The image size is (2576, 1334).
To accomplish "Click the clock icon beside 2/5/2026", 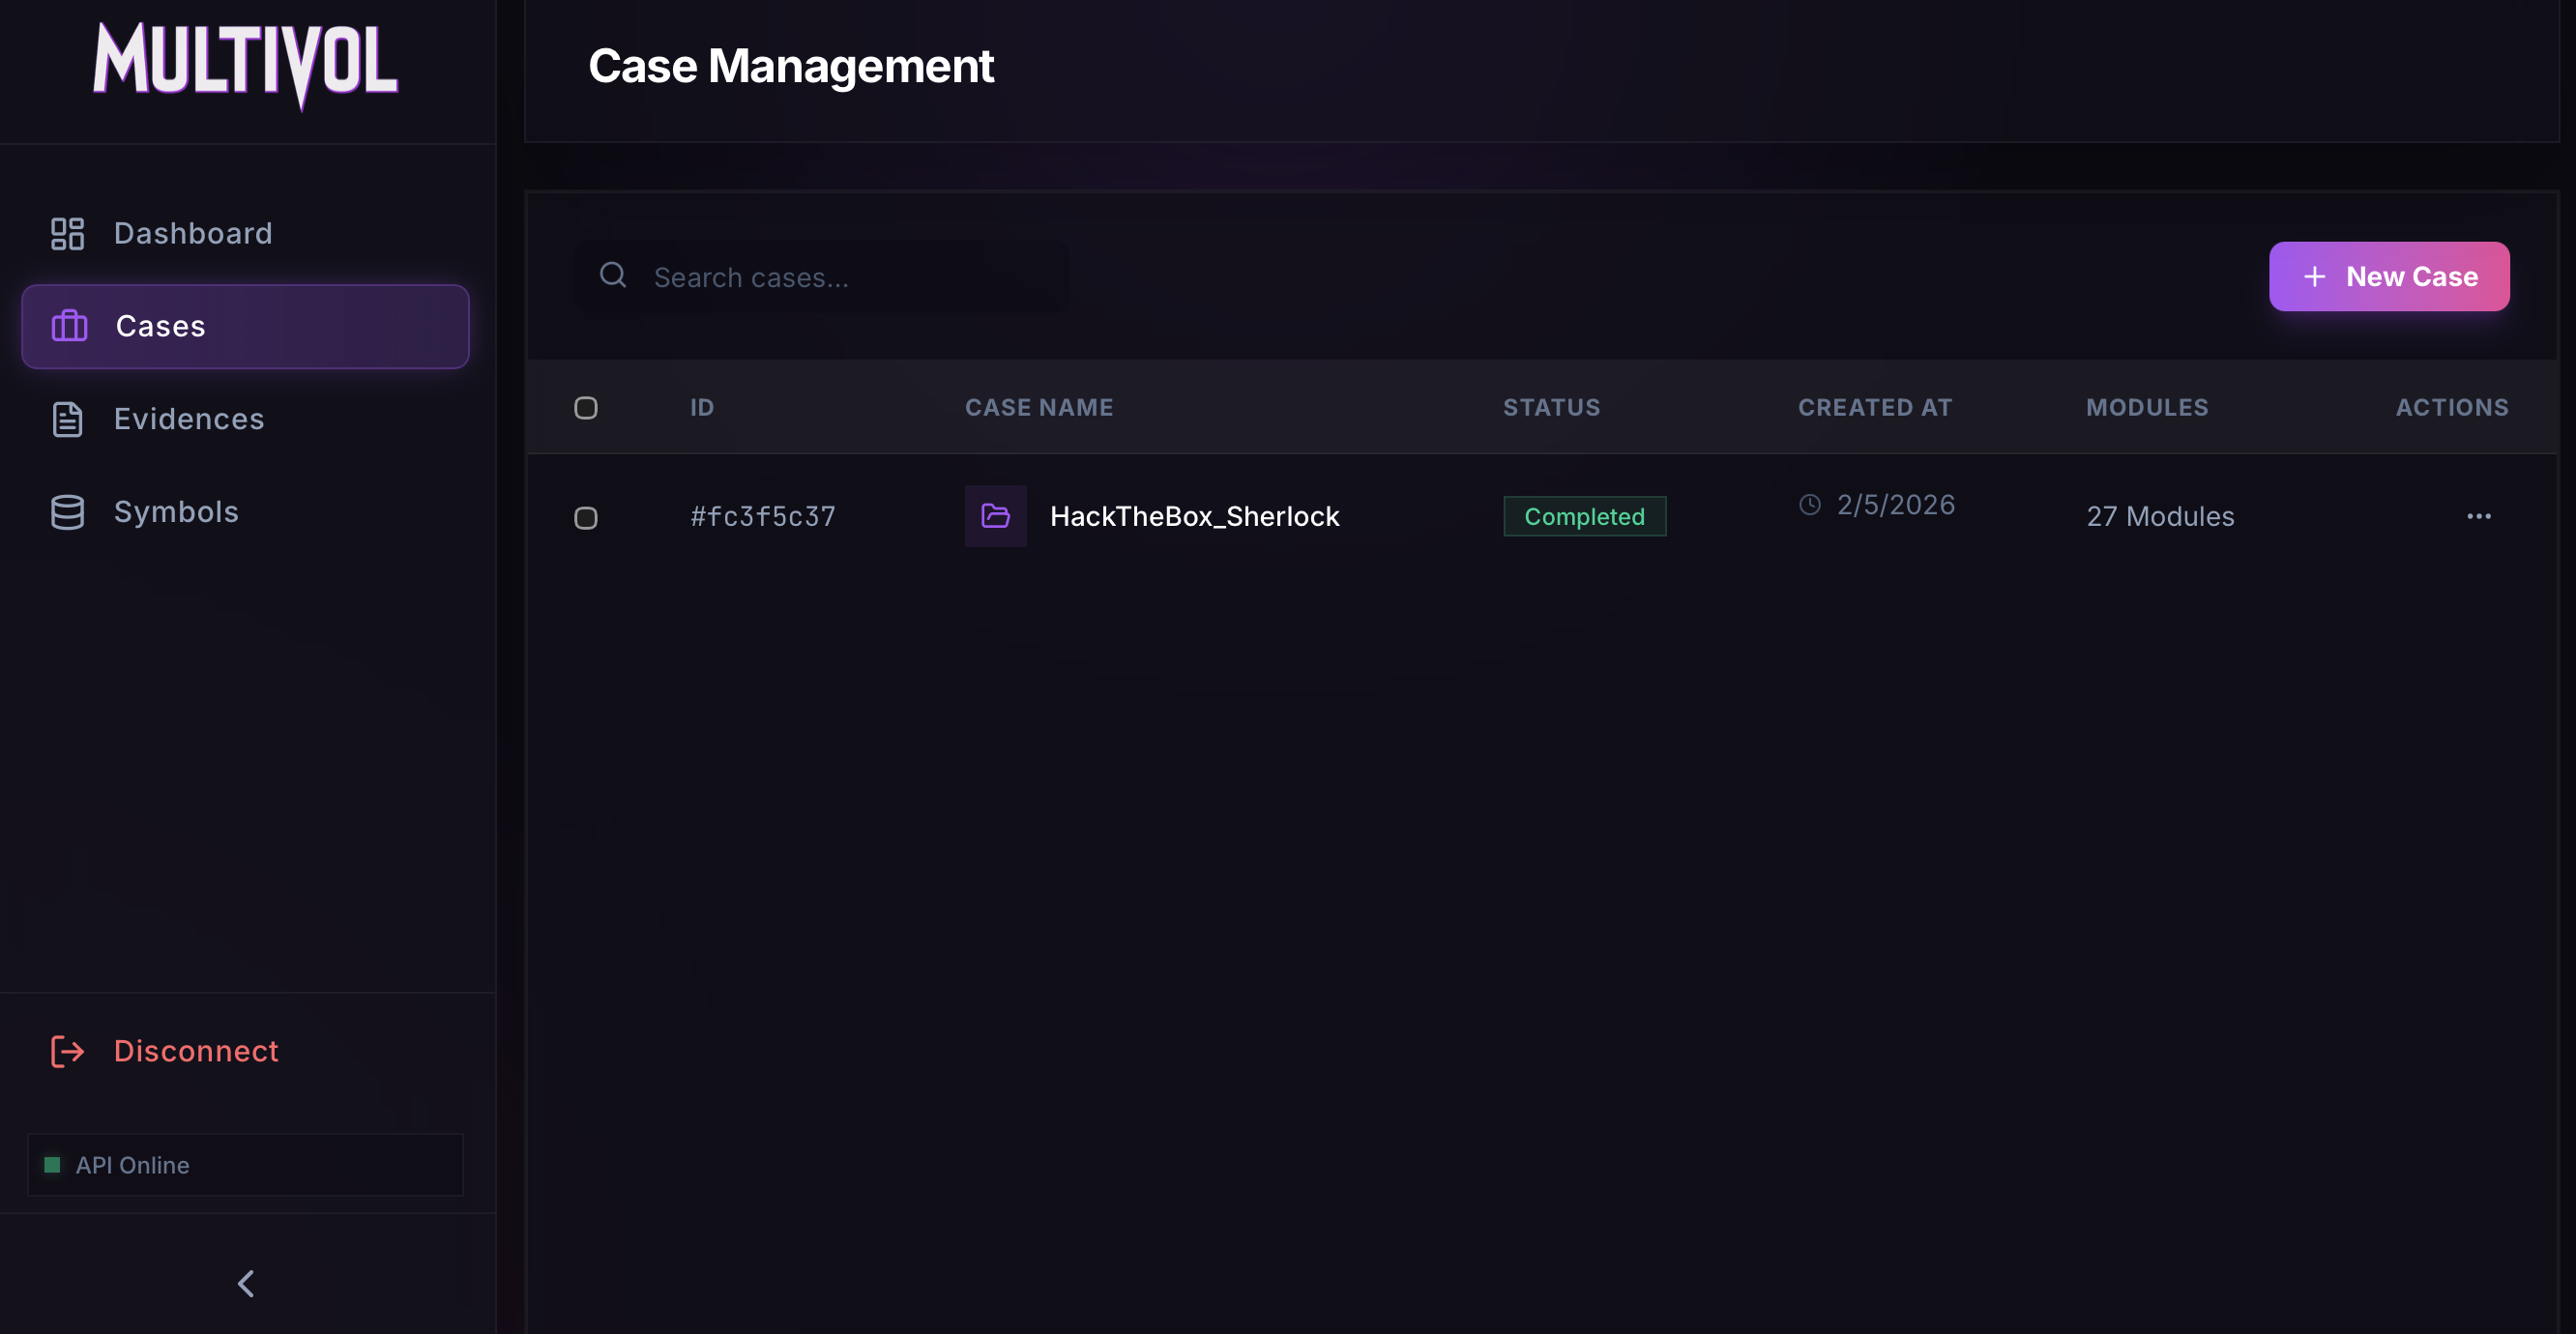I will pyautogui.click(x=1809, y=505).
